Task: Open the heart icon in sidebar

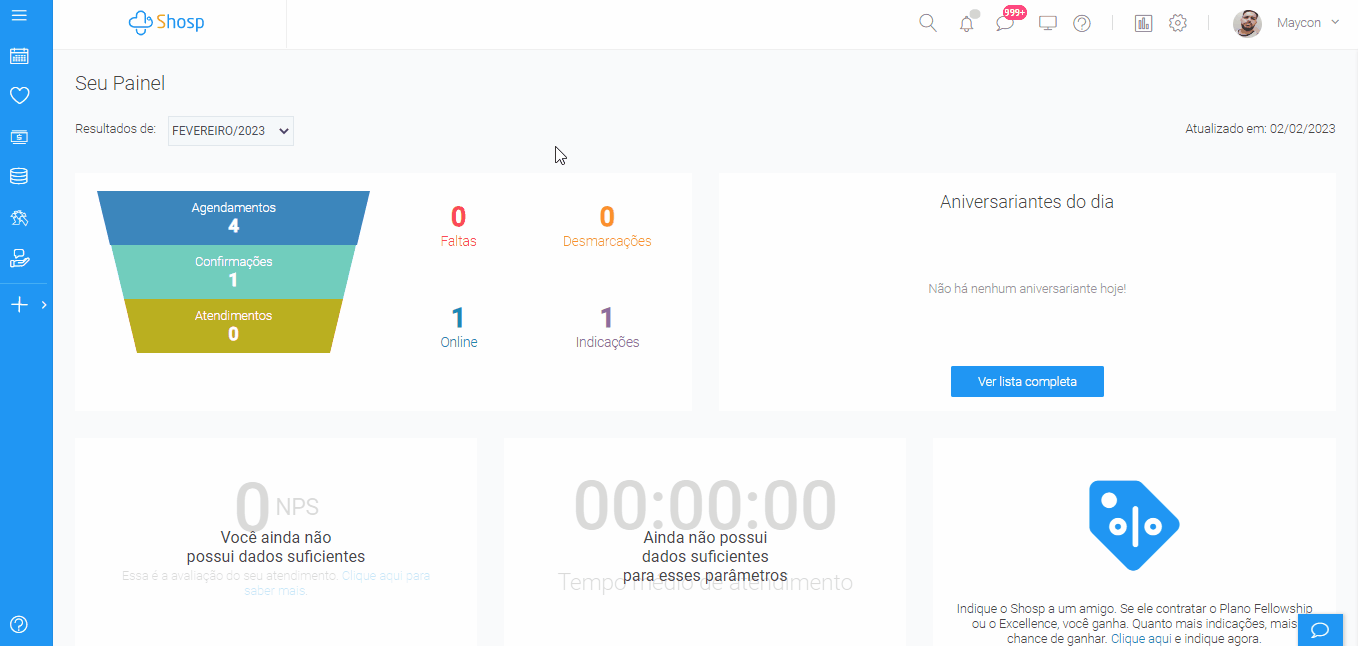Action: [19, 96]
